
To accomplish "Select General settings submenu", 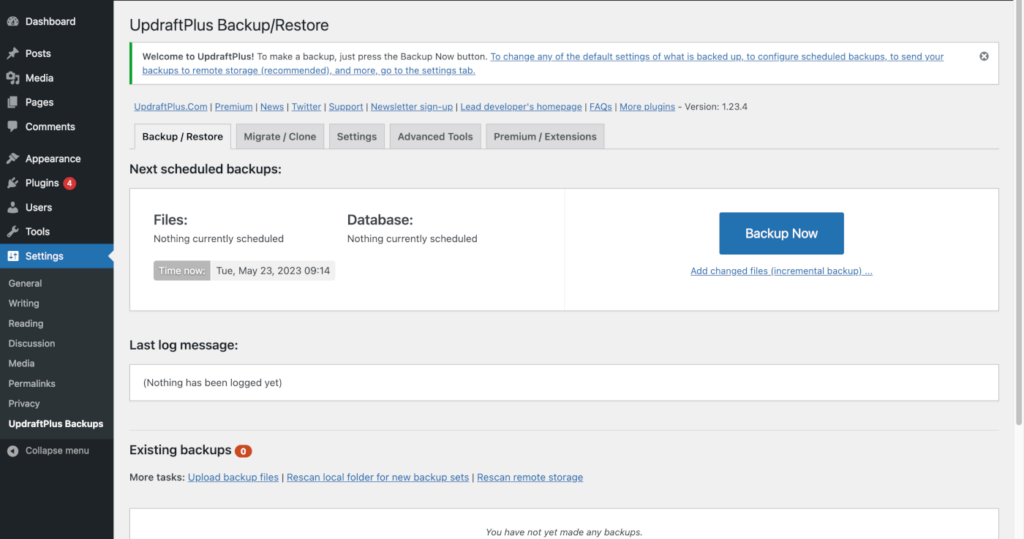I will click(25, 284).
